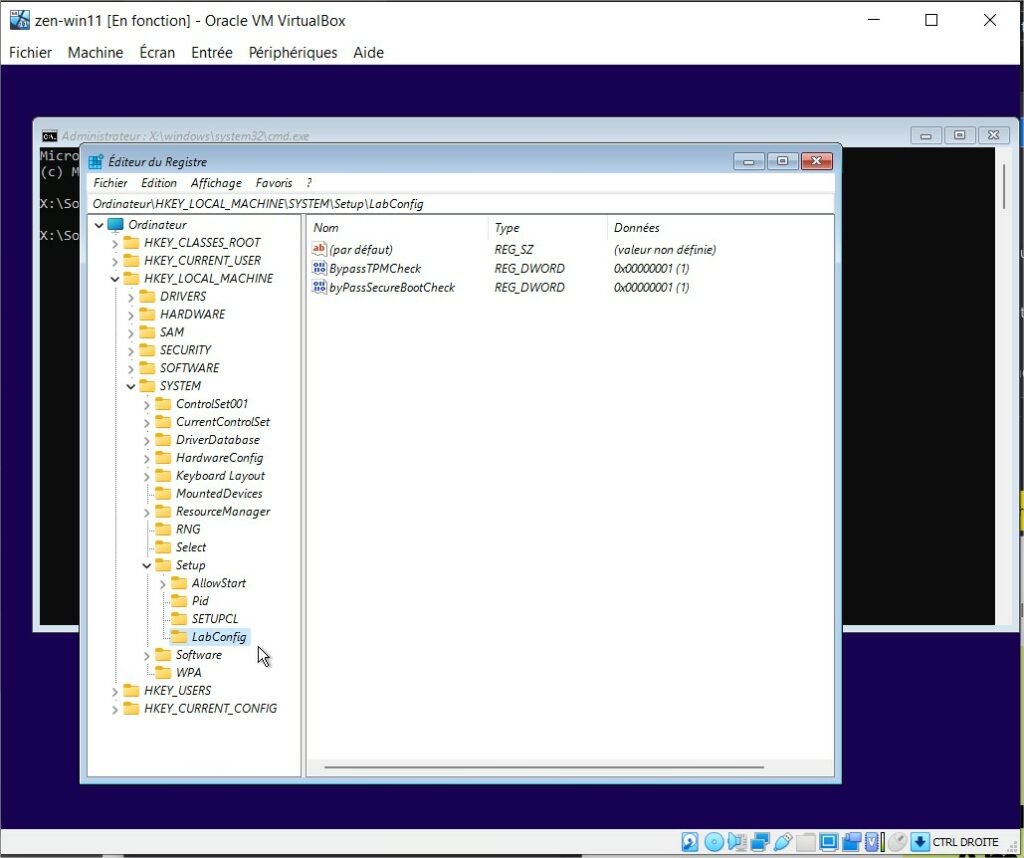This screenshot has width=1024, height=858.
Task: Expand the CurrentControlSet key
Action: tap(147, 422)
